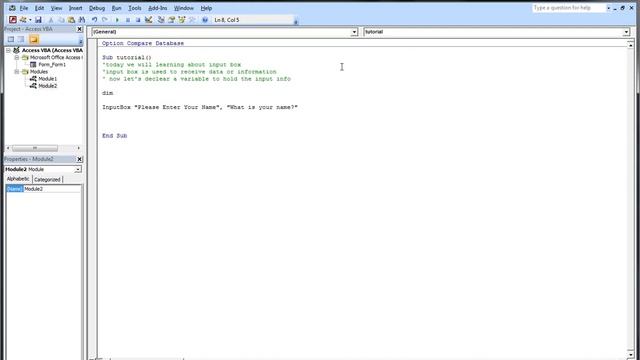Select the Access VBA project root item
This screenshot has height=360, width=640.
tap(52, 50)
